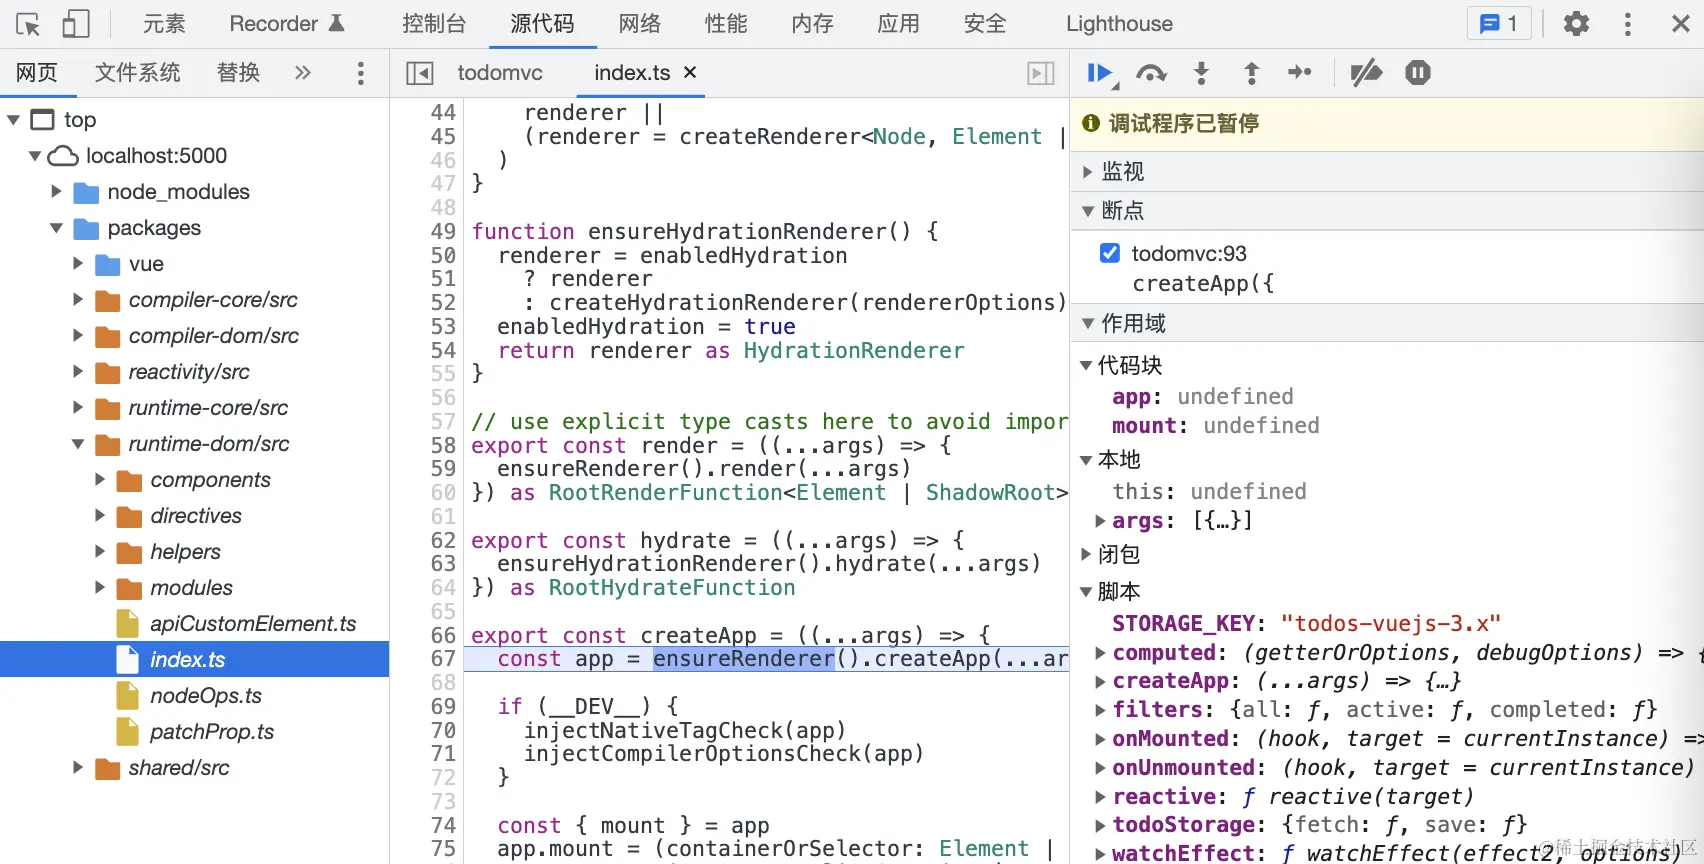Activate the inspect element picker icon
Viewport: 1704px width, 864px height.
pos(28,24)
